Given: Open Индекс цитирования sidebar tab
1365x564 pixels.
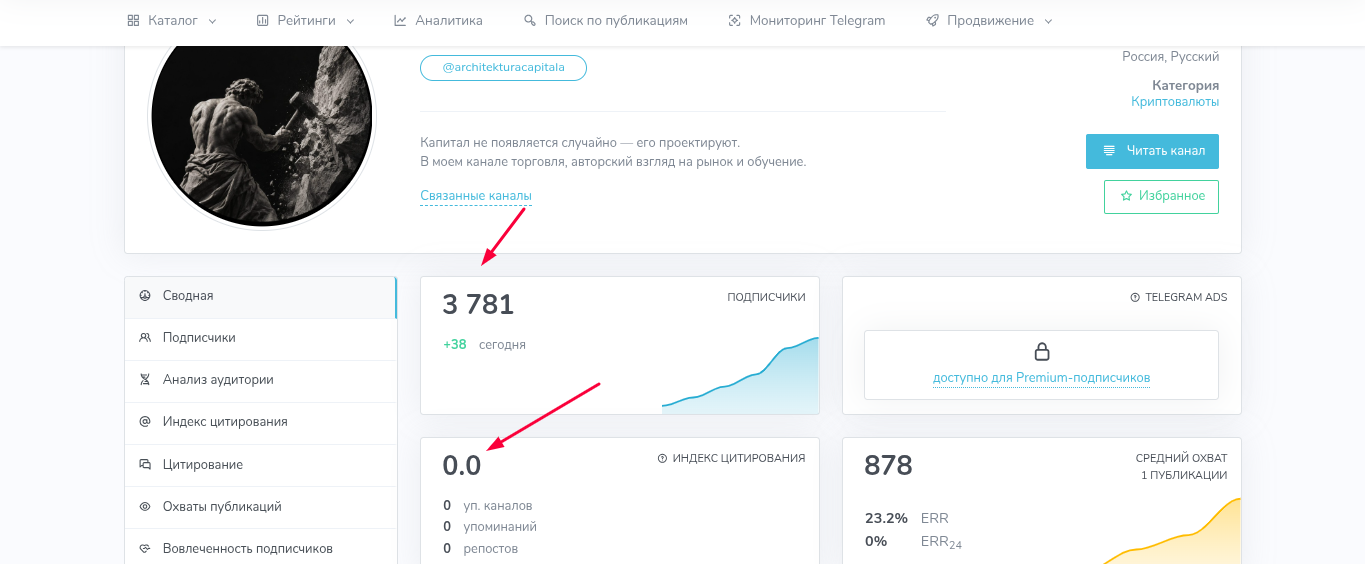Looking at the screenshot, I should [260, 422].
